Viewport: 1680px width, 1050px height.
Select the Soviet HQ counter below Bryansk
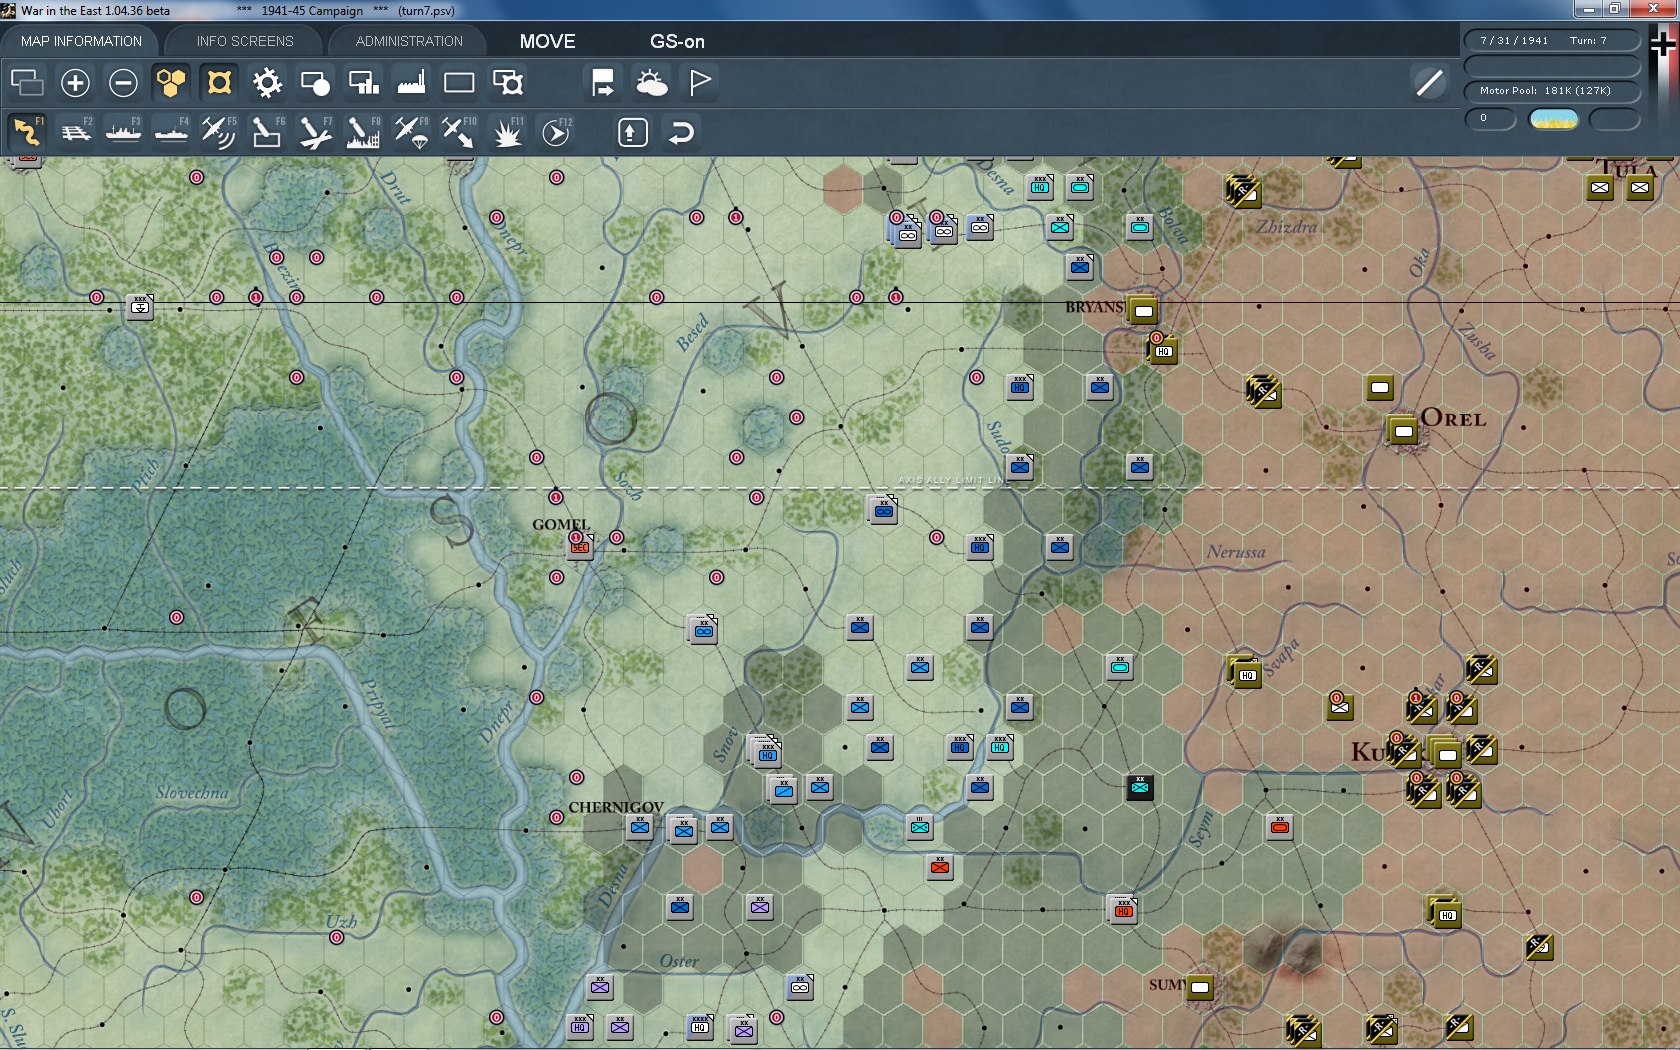(1163, 350)
